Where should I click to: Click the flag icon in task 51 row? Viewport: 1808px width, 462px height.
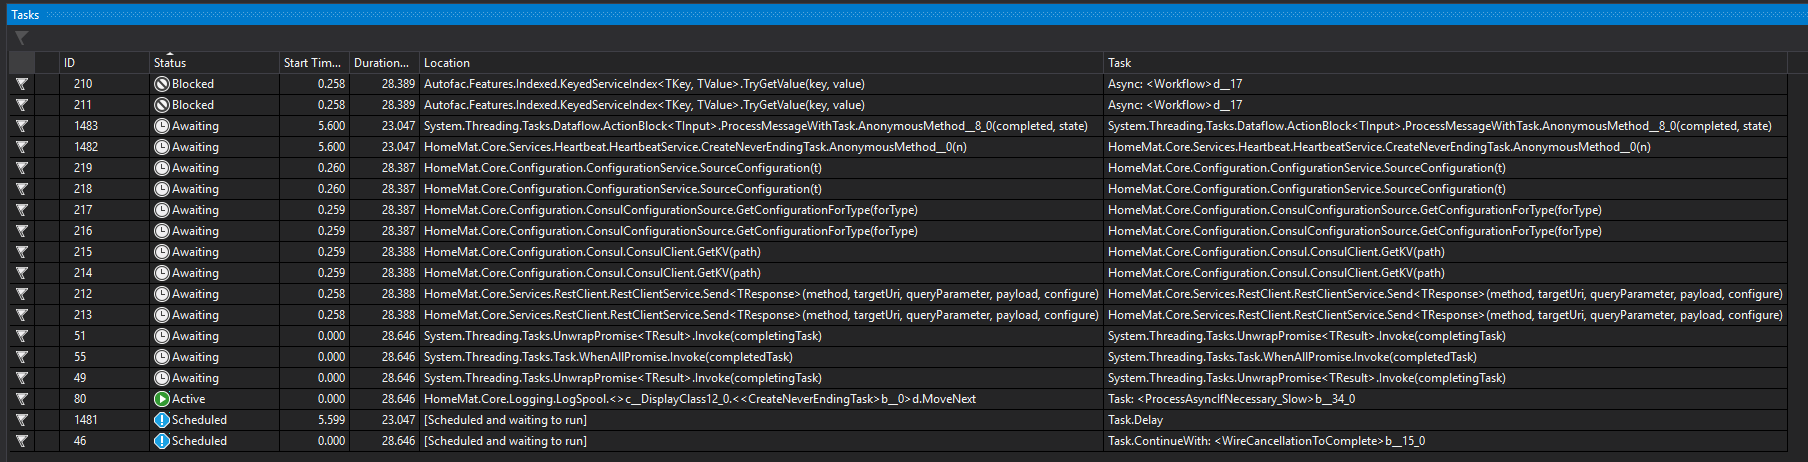pyautogui.click(x=22, y=336)
